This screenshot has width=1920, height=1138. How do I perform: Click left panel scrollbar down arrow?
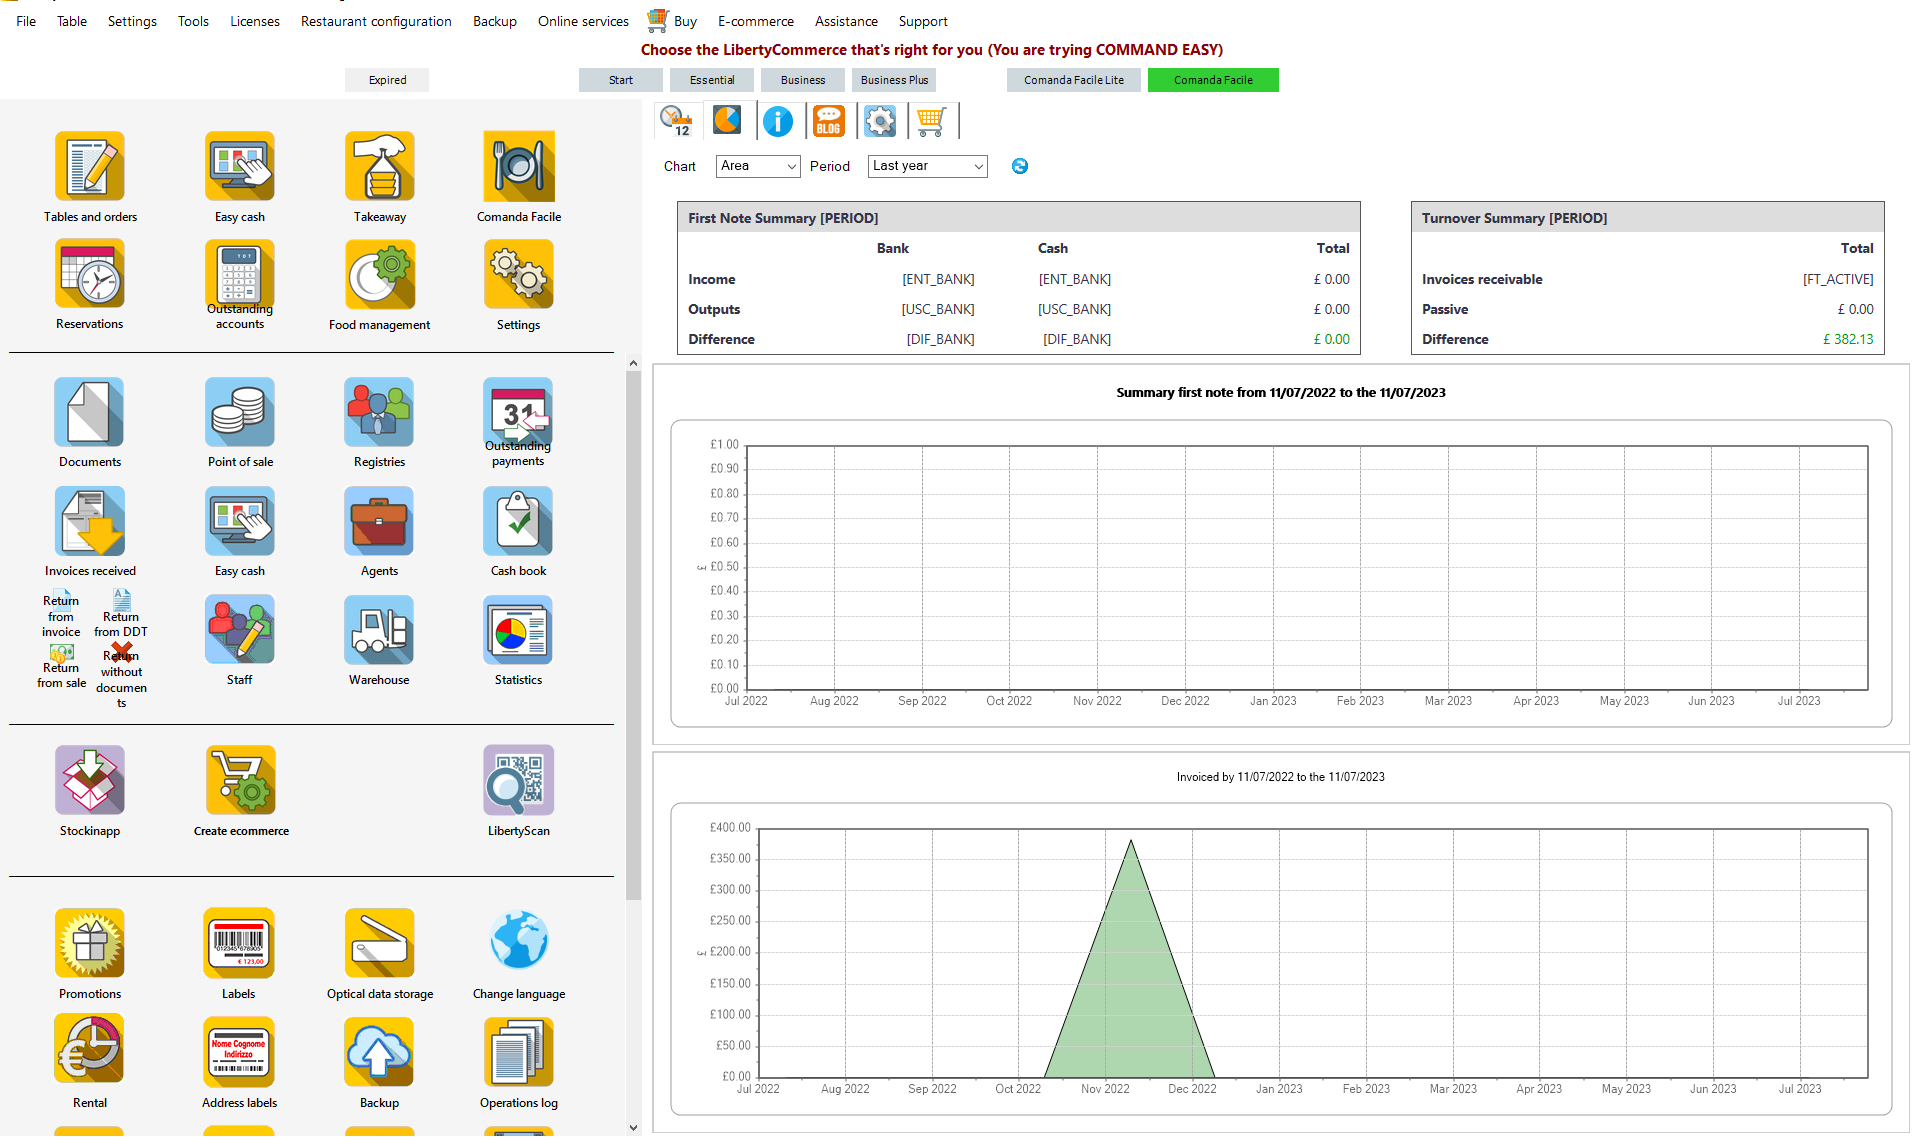tap(633, 1127)
